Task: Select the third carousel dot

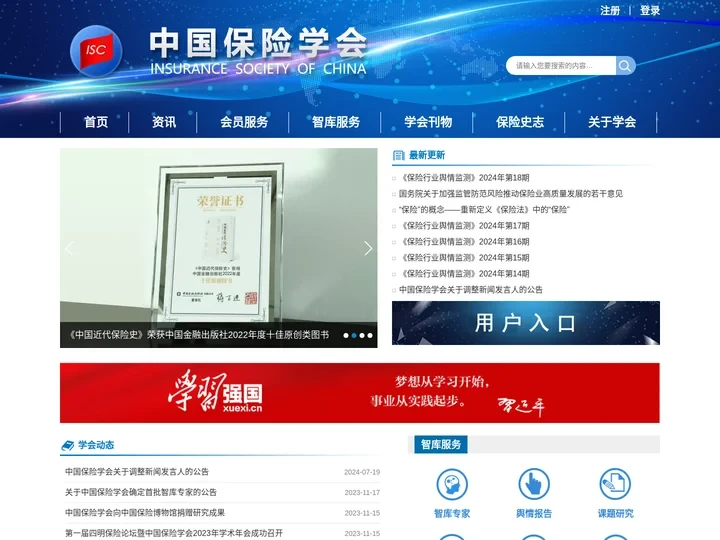Action: pos(362,336)
